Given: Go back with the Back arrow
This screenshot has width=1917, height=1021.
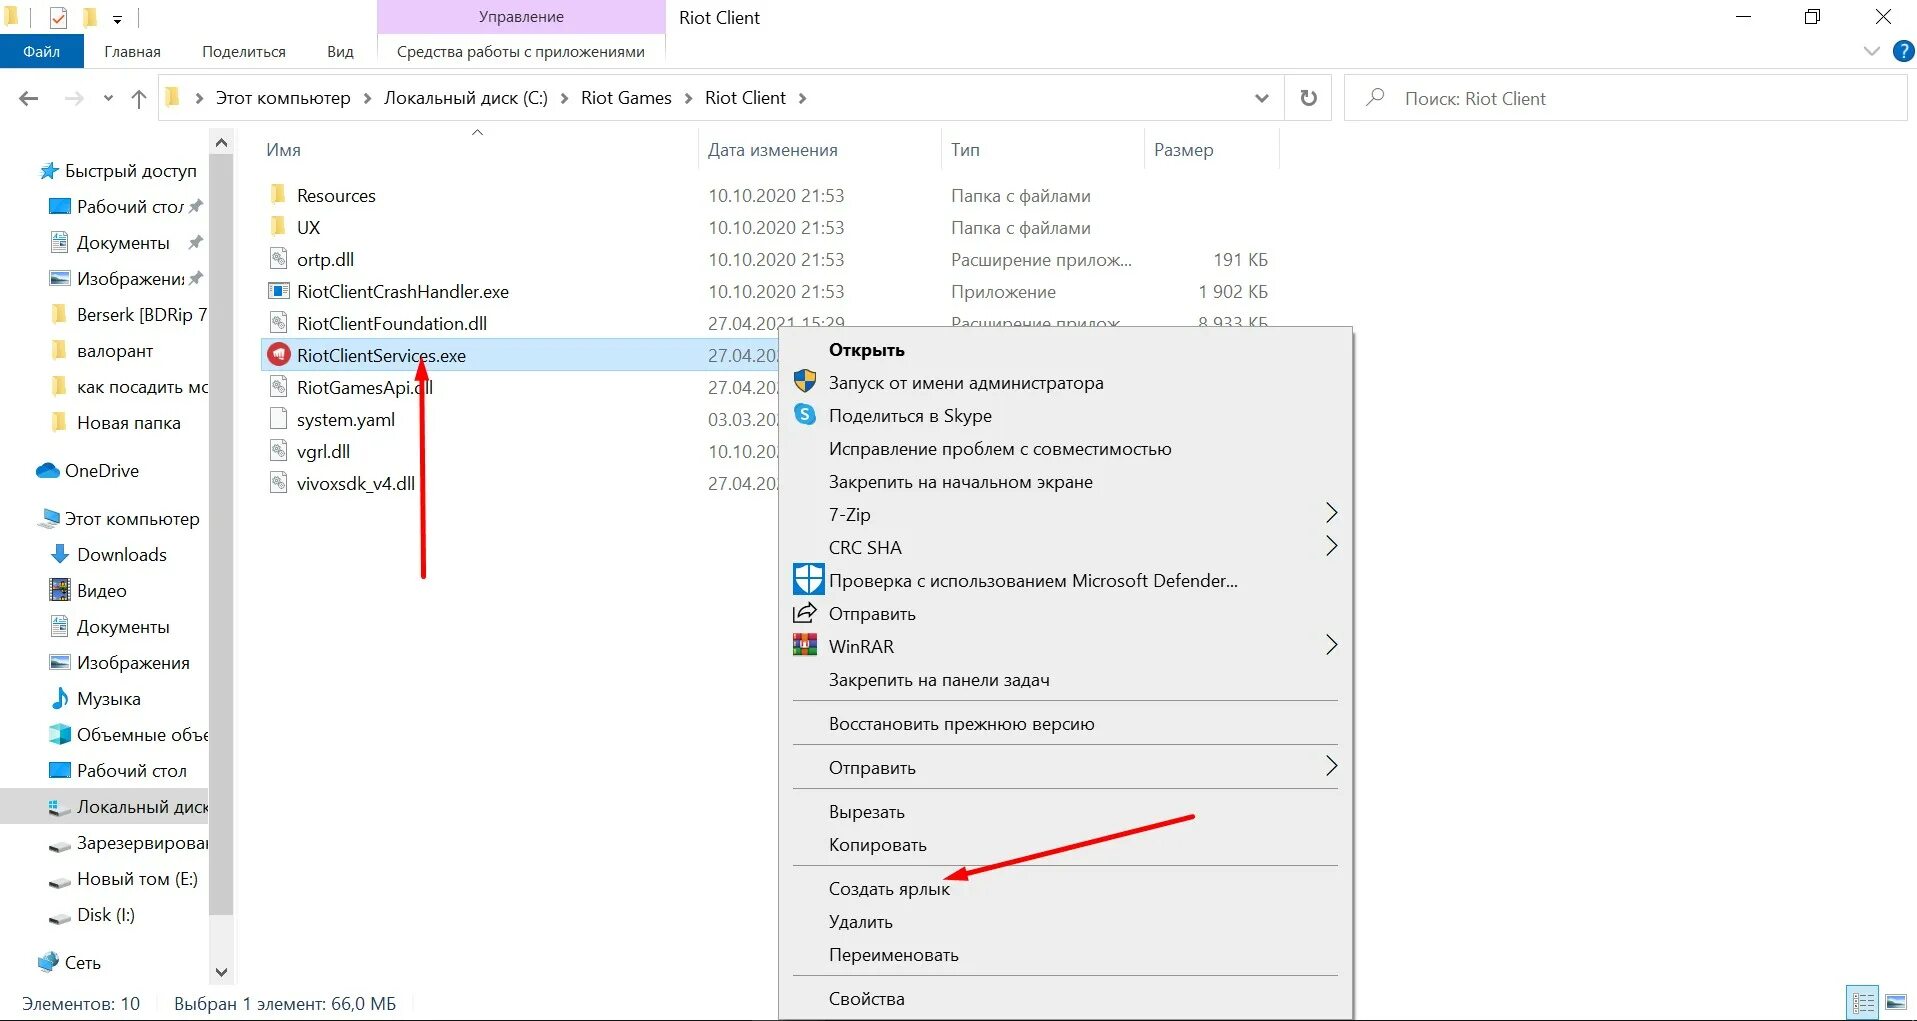Looking at the screenshot, I should point(28,98).
